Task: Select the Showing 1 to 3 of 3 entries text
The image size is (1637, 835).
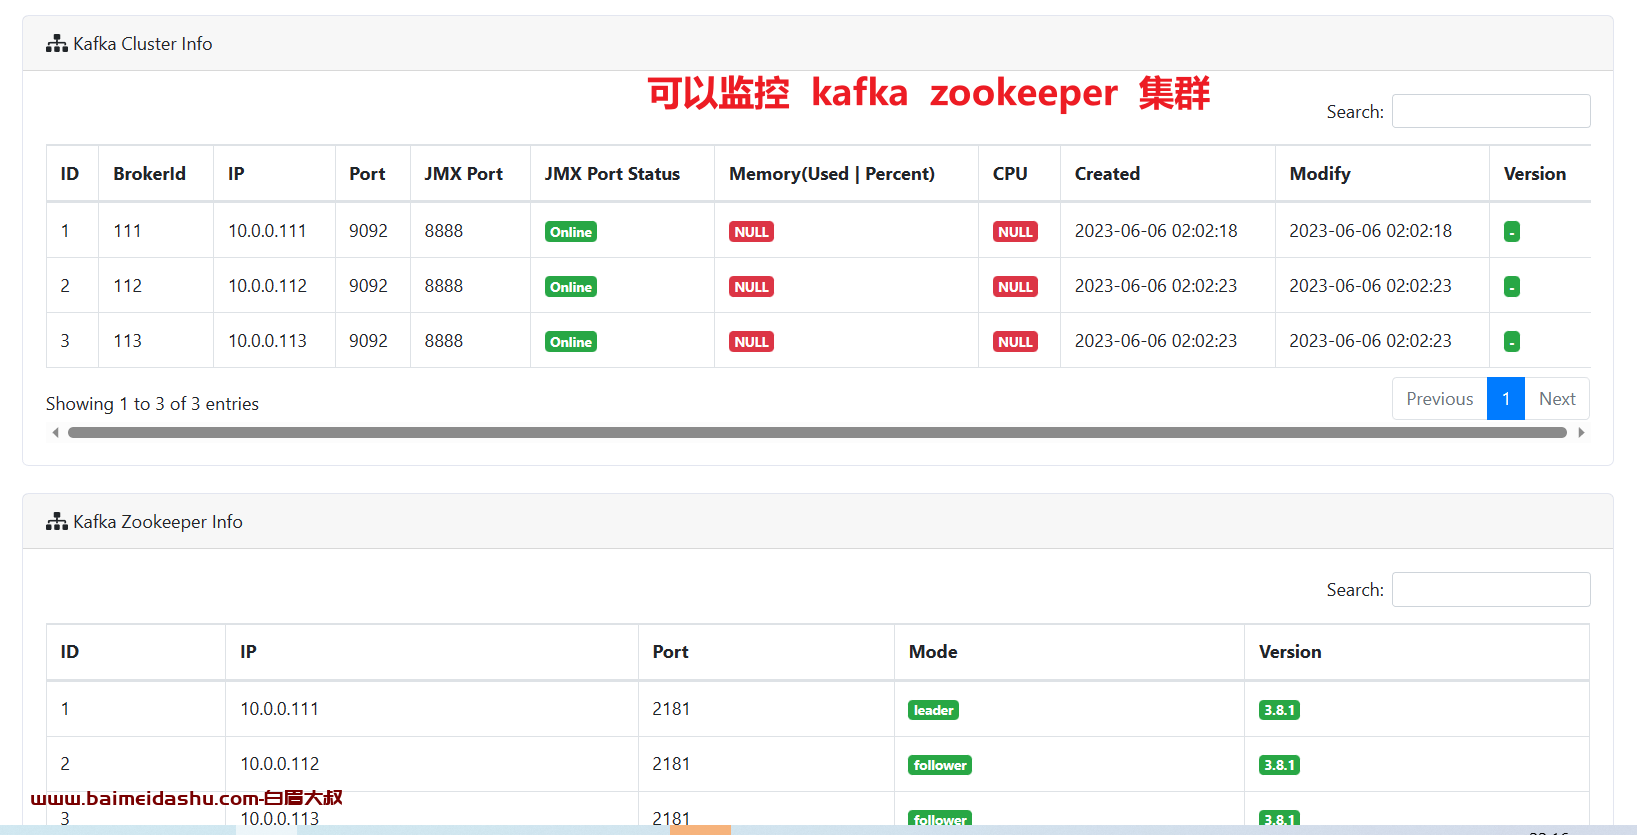Action: 152,404
